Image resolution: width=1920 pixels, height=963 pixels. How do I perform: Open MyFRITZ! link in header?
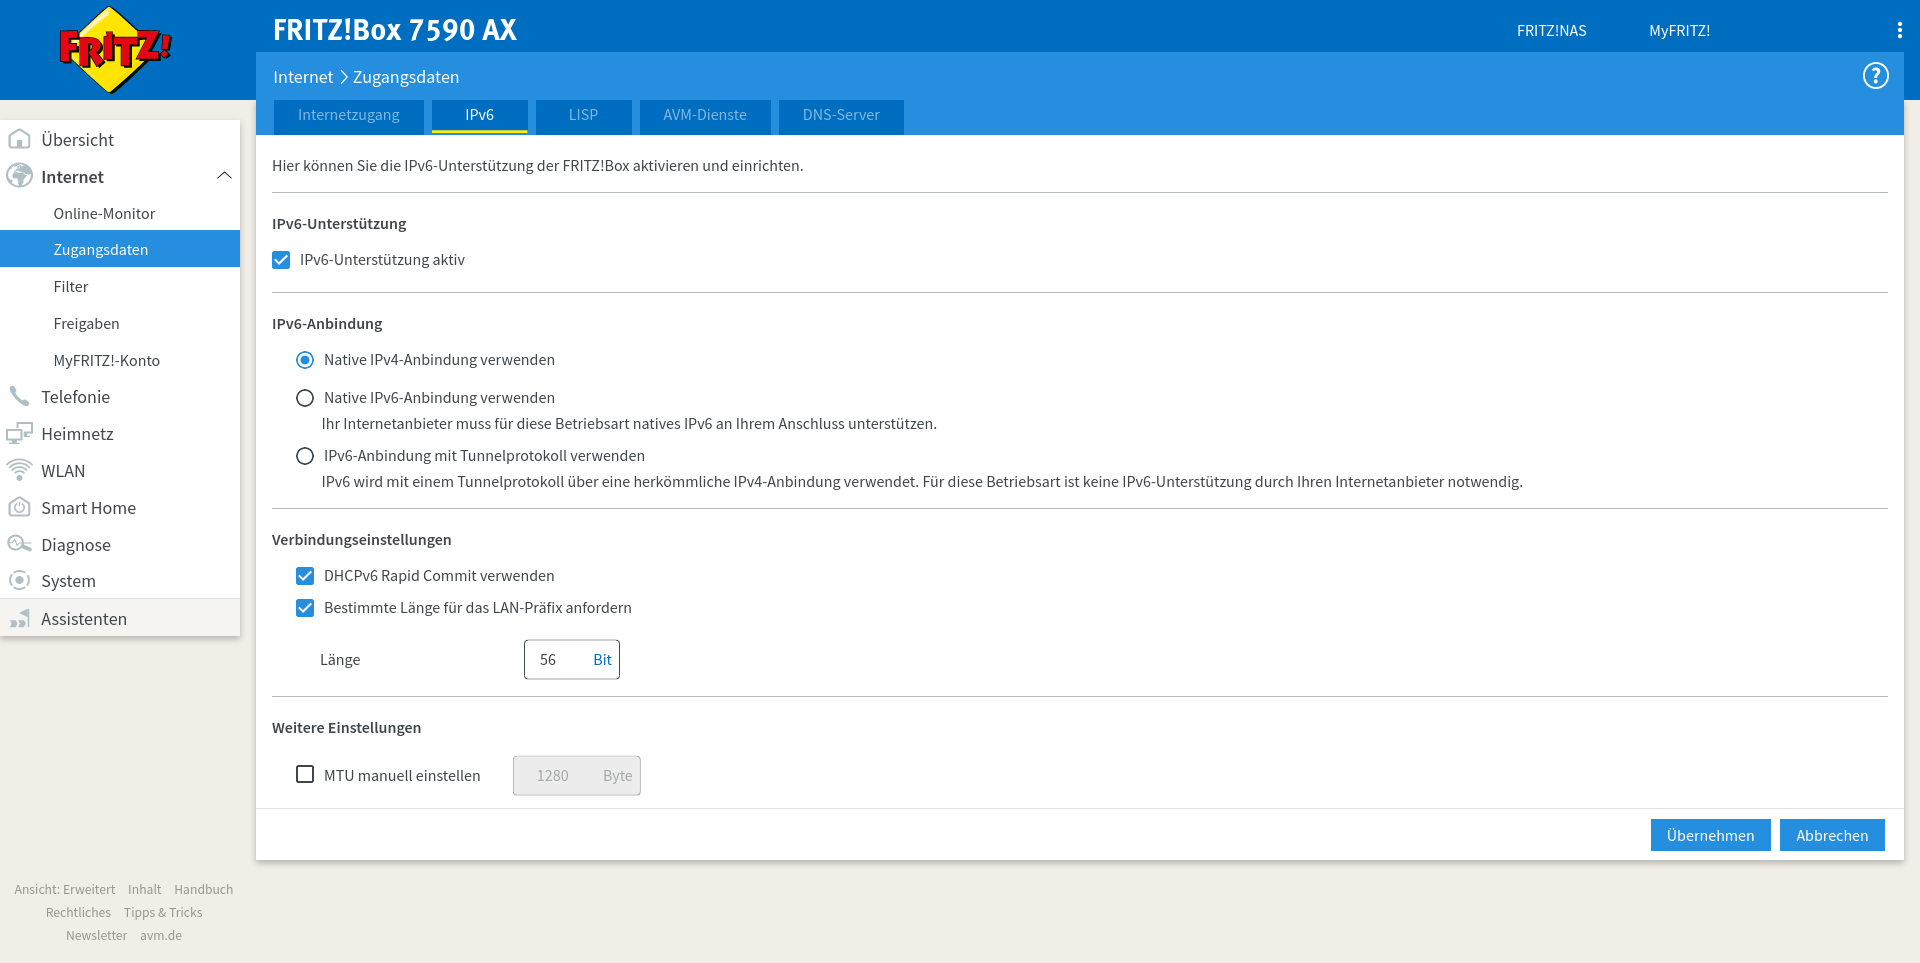tap(1679, 31)
